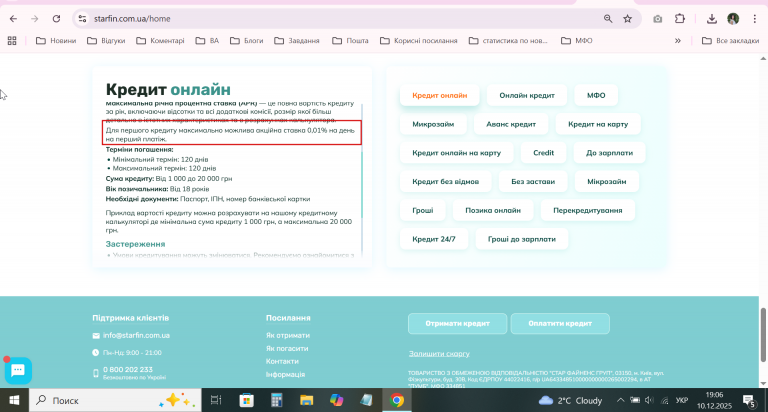Open the weather widget 2°C Cloudy
This screenshot has width=768, height=412.
tap(571, 400)
